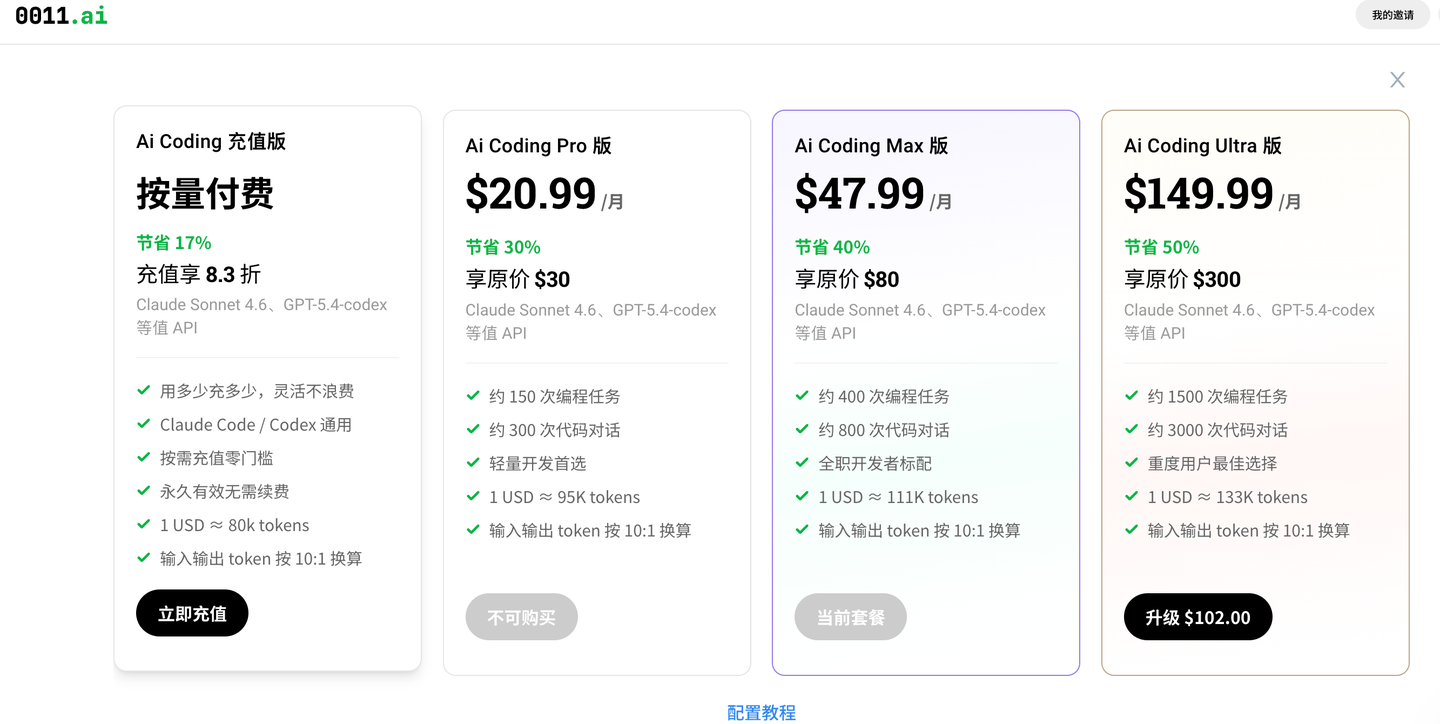The width and height of the screenshot is (1440, 724).
Task: Click checkmark beside 1 USD ≈ 80k tokens
Action: click(x=144, y=524)
